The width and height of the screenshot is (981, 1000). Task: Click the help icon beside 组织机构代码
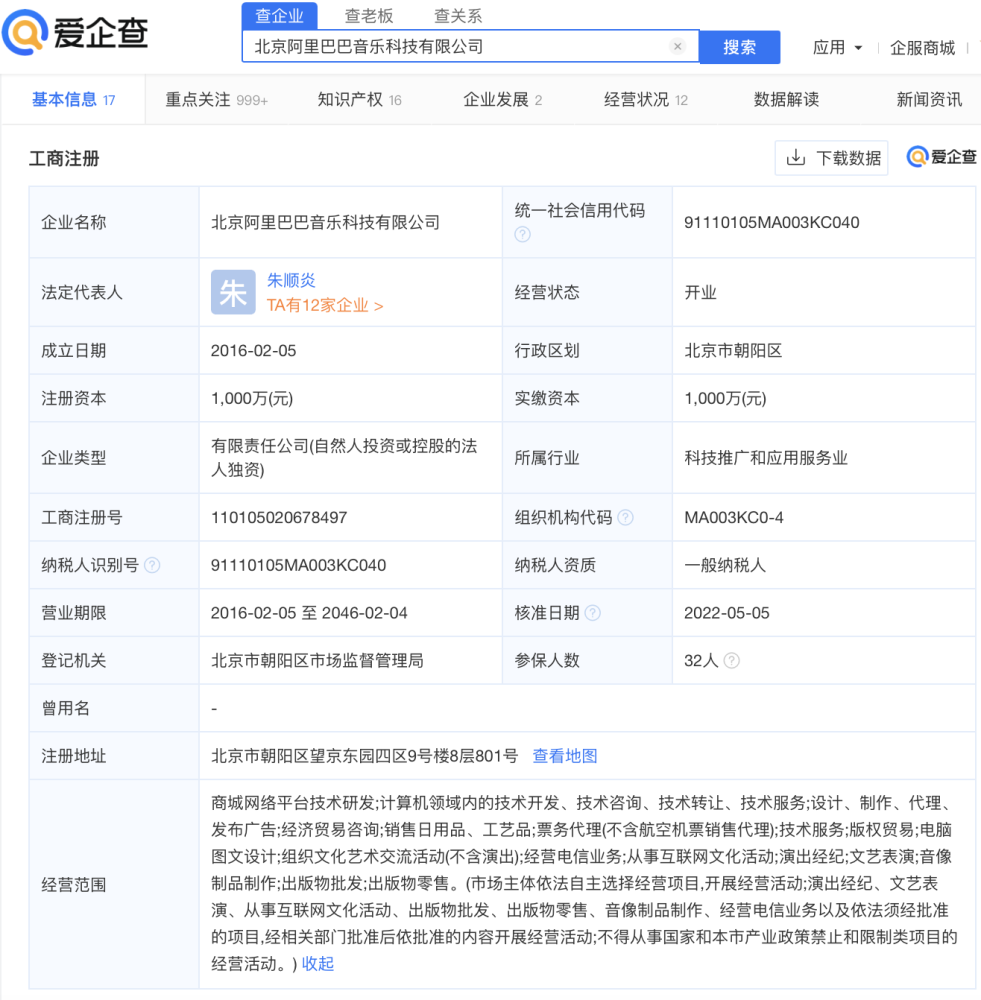tap(626, 517)
